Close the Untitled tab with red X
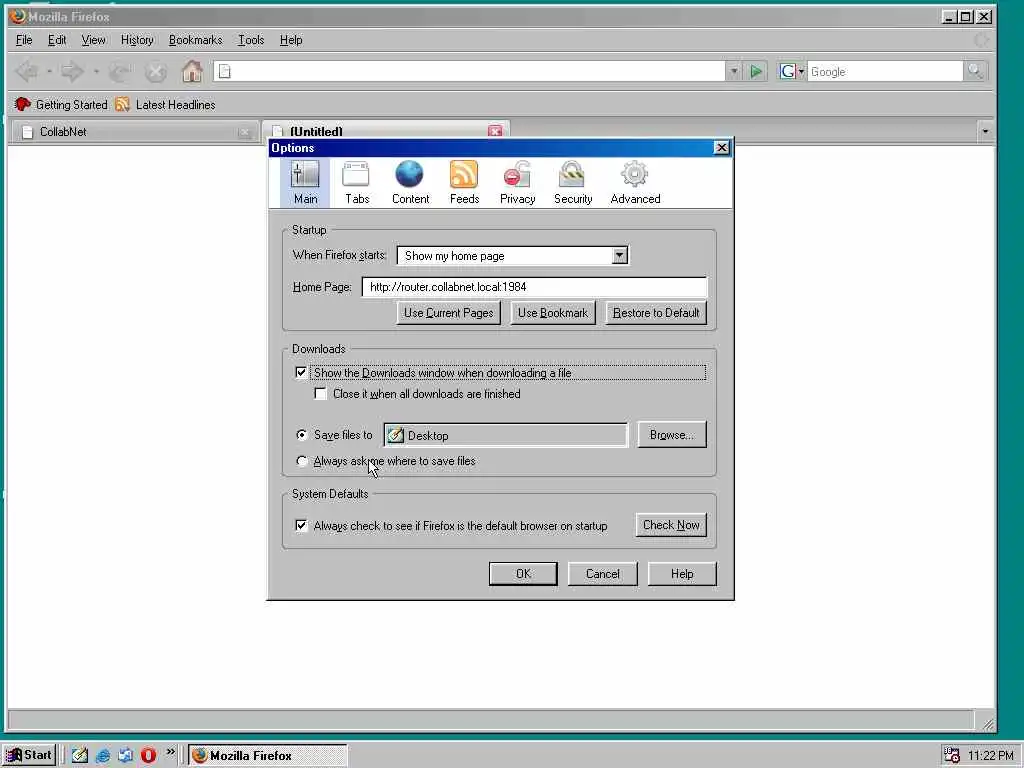Screen dimensions: 1024x768 (x=495, y=131)
